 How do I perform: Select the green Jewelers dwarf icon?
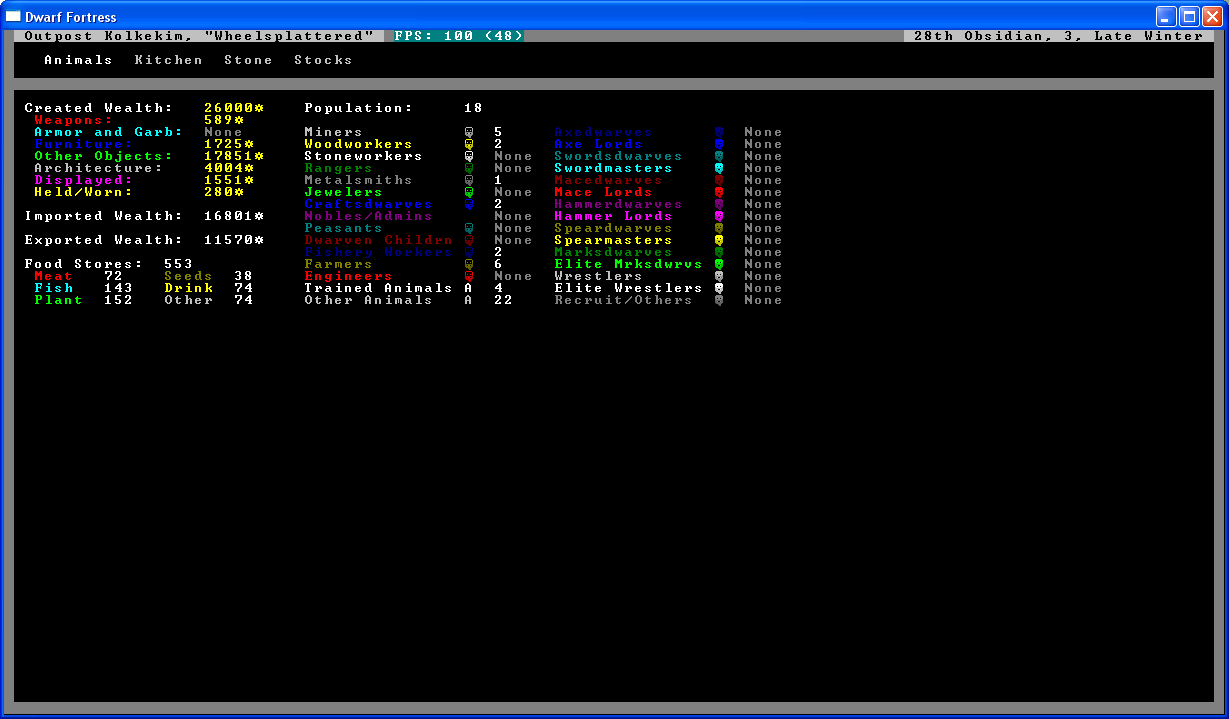click(x=469, y=192)
